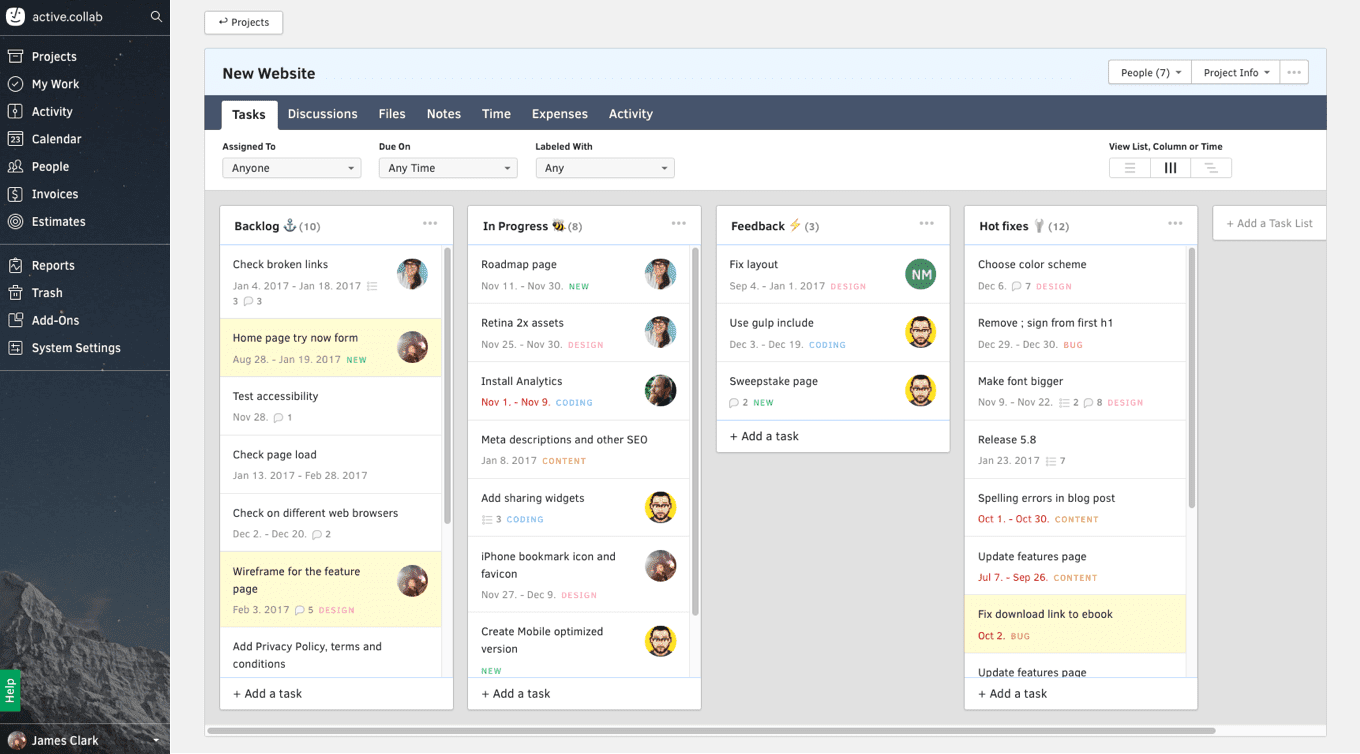The width and height of the screenshot is (1360, 754).
Task: Open the Estimates section
Action: point(58,222)
